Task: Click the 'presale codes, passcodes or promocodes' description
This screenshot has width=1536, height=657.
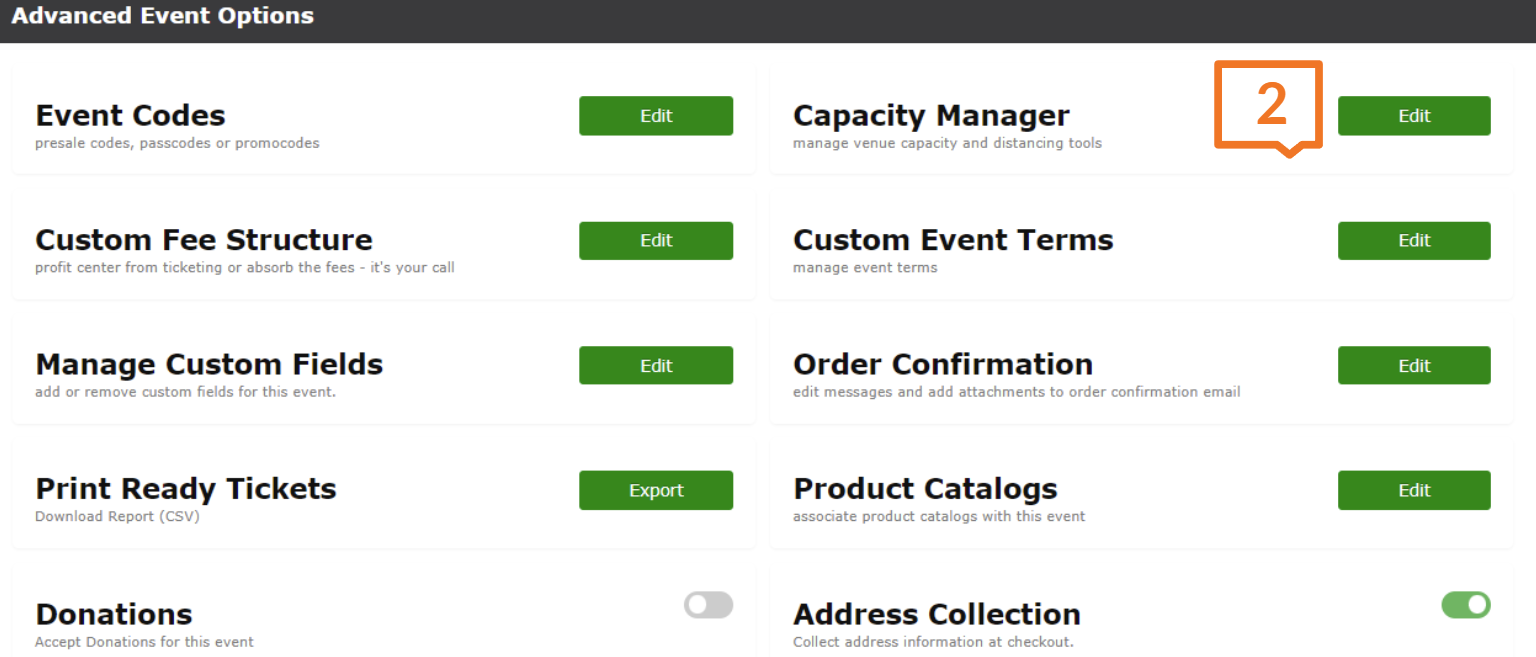Action: pos(177,143)
